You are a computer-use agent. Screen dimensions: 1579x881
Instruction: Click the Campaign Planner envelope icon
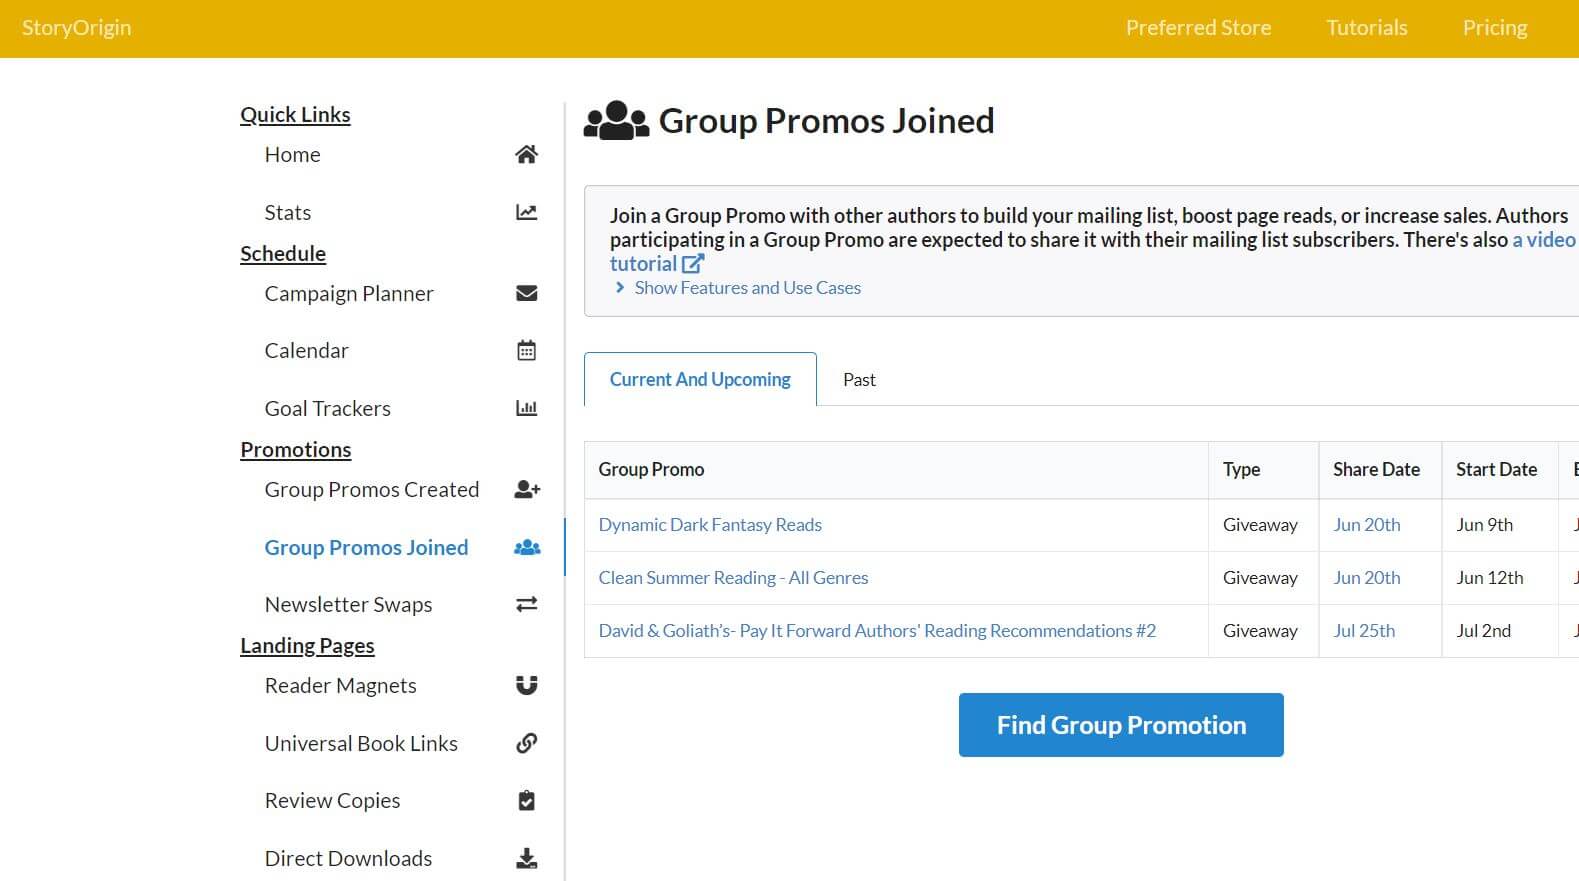526,293
